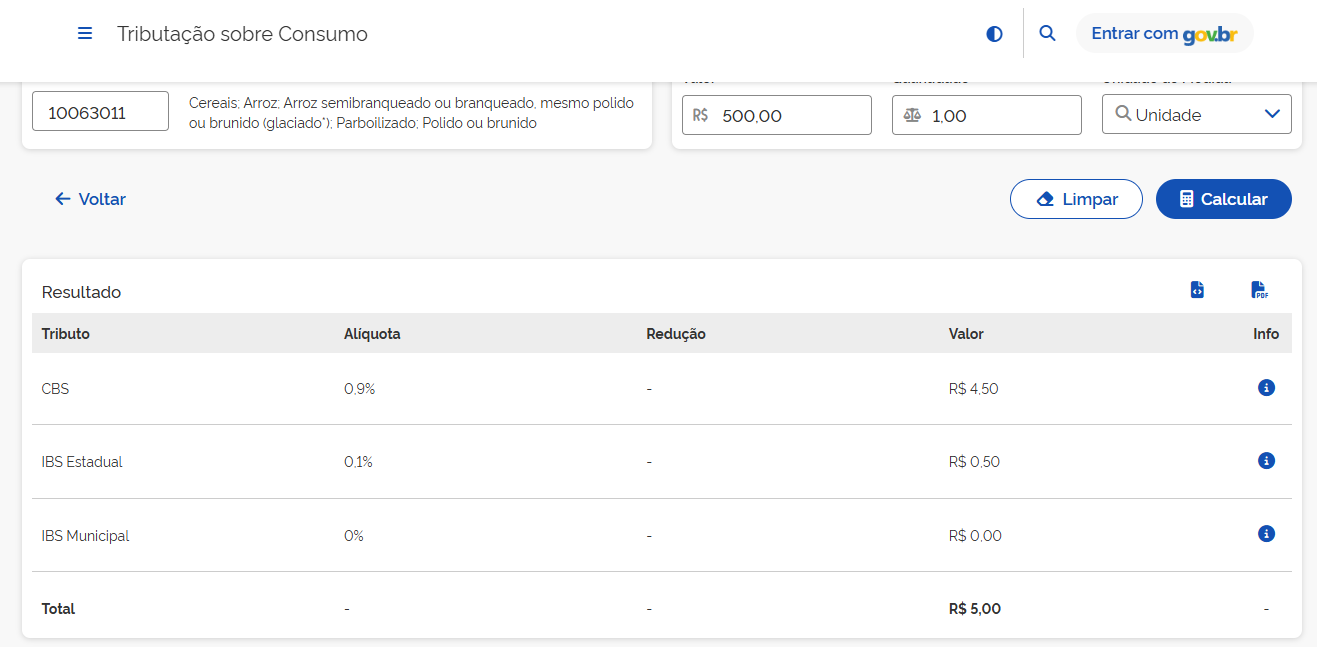Image resolution: width=1317 pixels, height=647 pixels.
Task: Expand the Unidade measurement dropdown
Action: pos(1197,114)
